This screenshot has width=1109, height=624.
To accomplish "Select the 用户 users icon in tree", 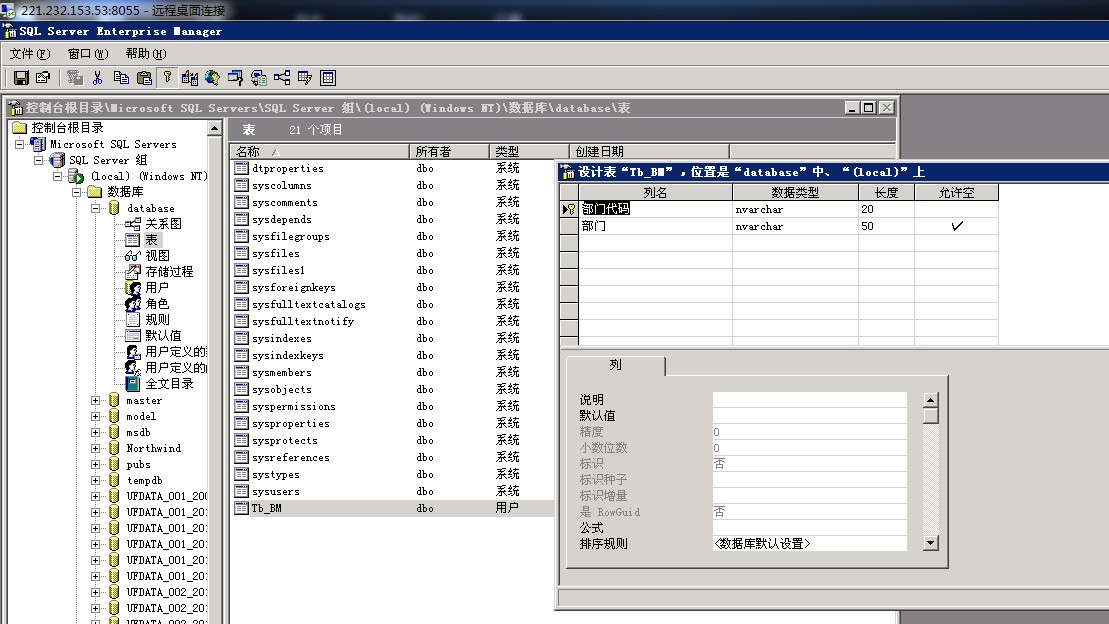I will coord(133,288).
